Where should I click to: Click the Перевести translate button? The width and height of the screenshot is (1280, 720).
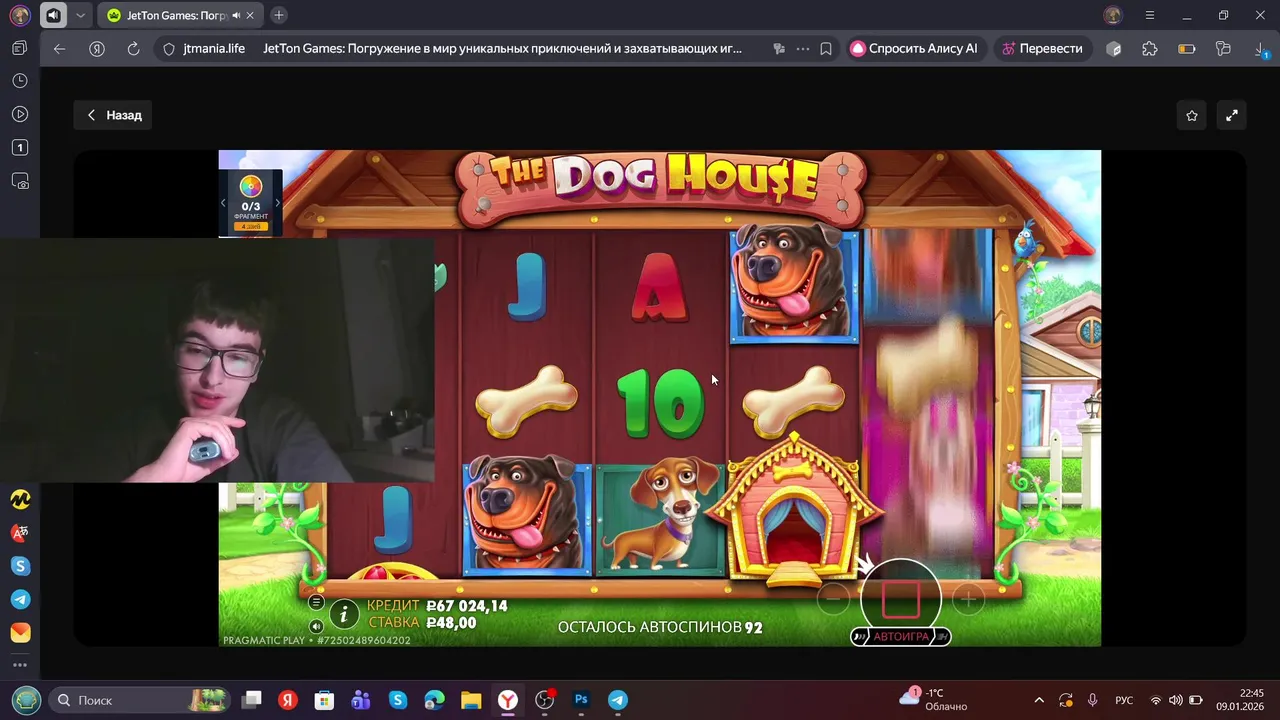click(x=1042, y=48)
